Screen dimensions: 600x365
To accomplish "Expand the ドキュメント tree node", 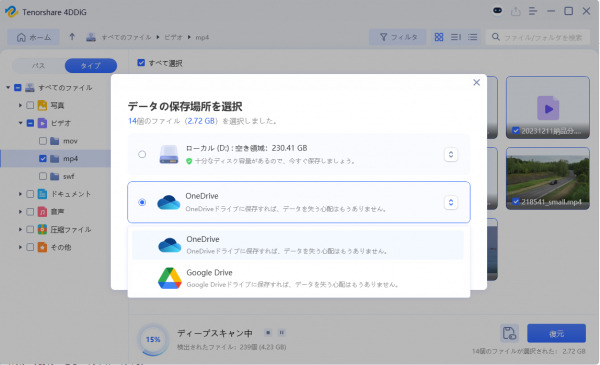I will 20,194.
